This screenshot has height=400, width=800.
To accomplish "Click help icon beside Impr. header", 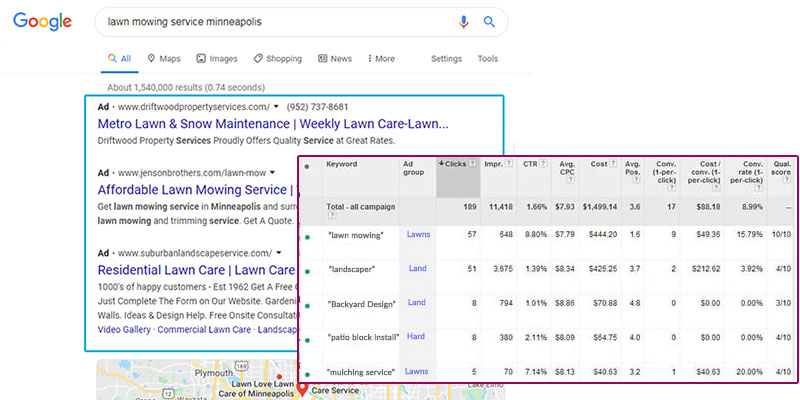I will coord(509,164).
